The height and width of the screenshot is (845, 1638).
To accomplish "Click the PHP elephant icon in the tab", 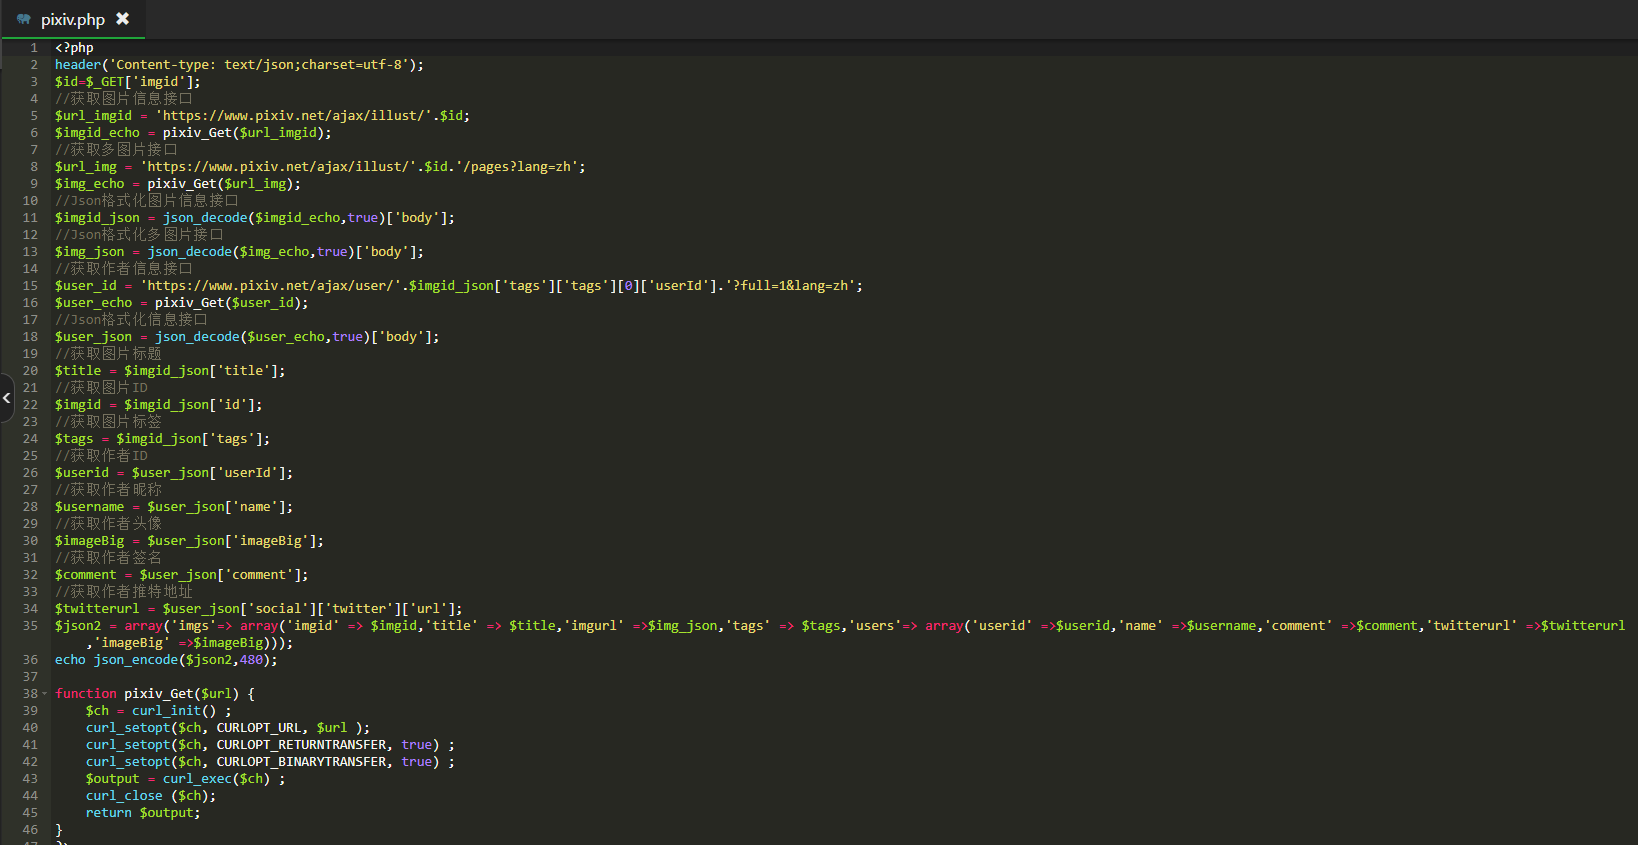I will tap(23, 19).
